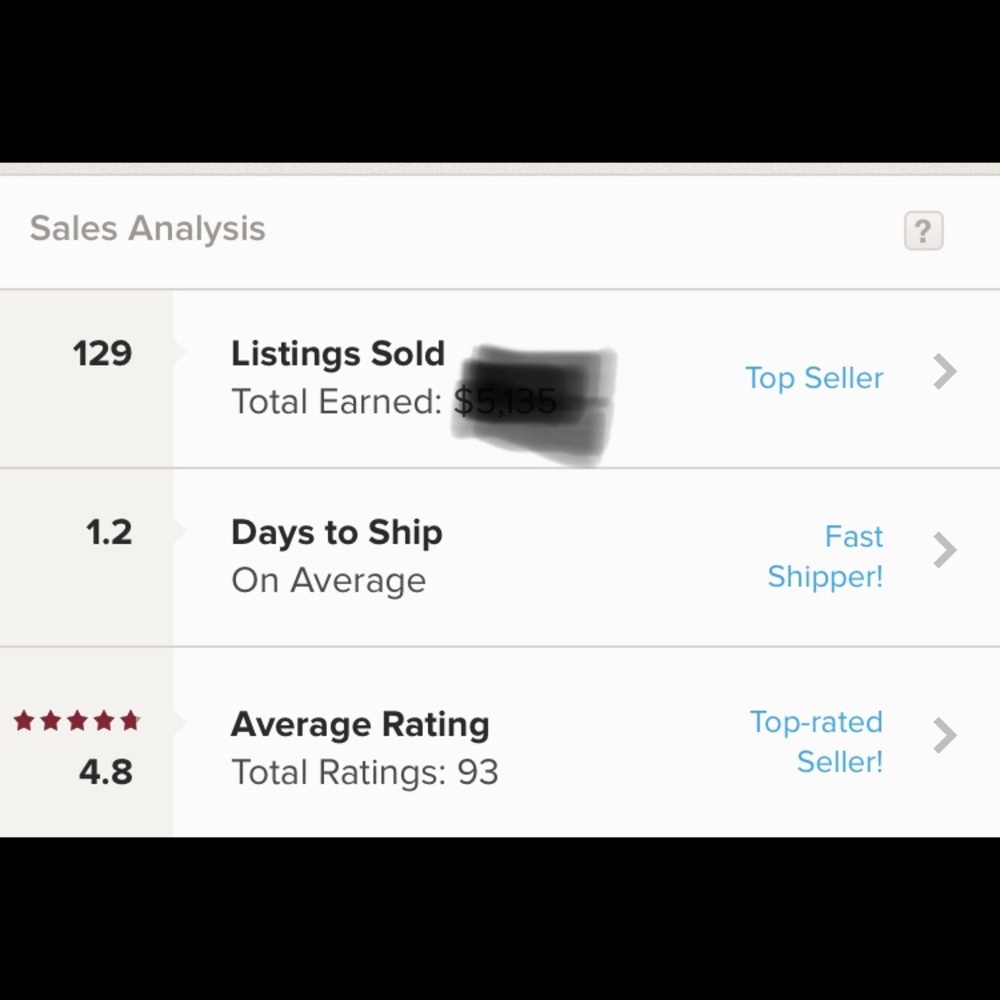
Task: Click the On Average subtitle
Action: tap(329, 581)
